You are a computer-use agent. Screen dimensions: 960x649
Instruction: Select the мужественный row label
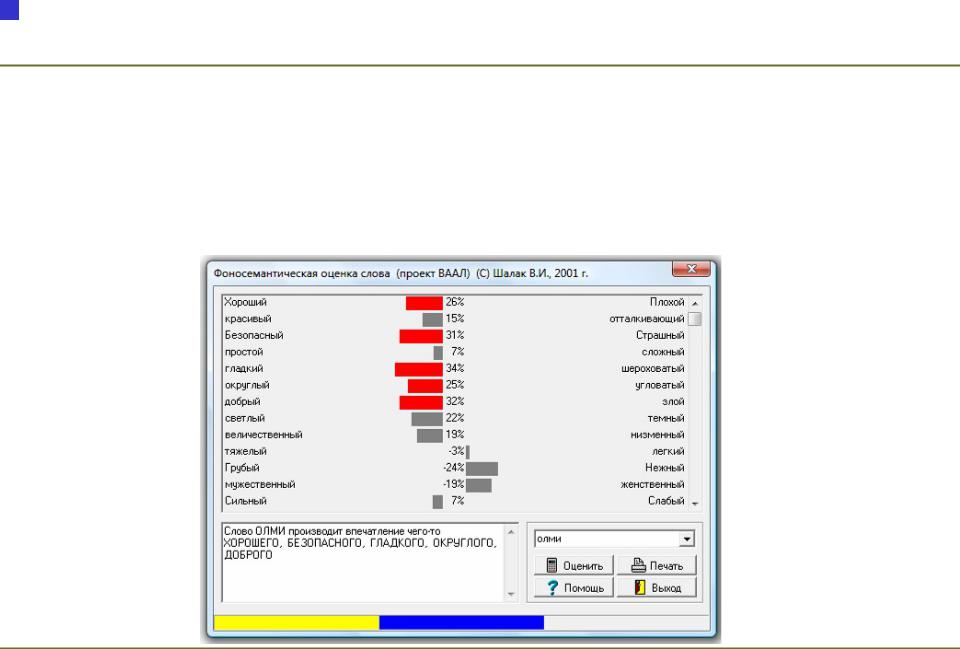point(260,484)
